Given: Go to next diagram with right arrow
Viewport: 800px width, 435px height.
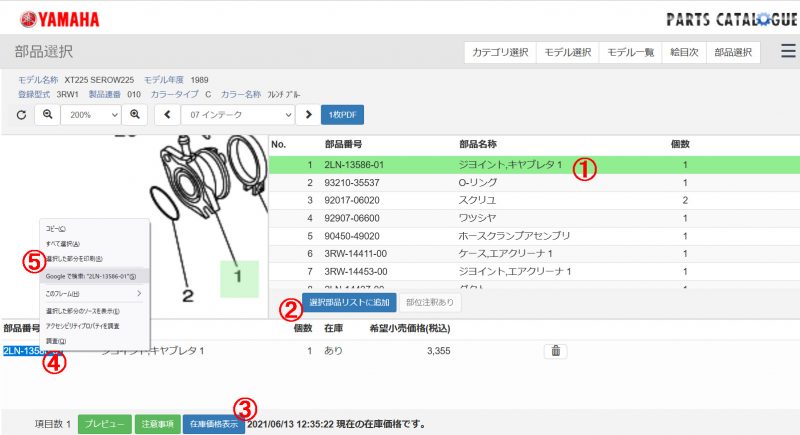Looking at the screenshot, I should coord(308,115).
